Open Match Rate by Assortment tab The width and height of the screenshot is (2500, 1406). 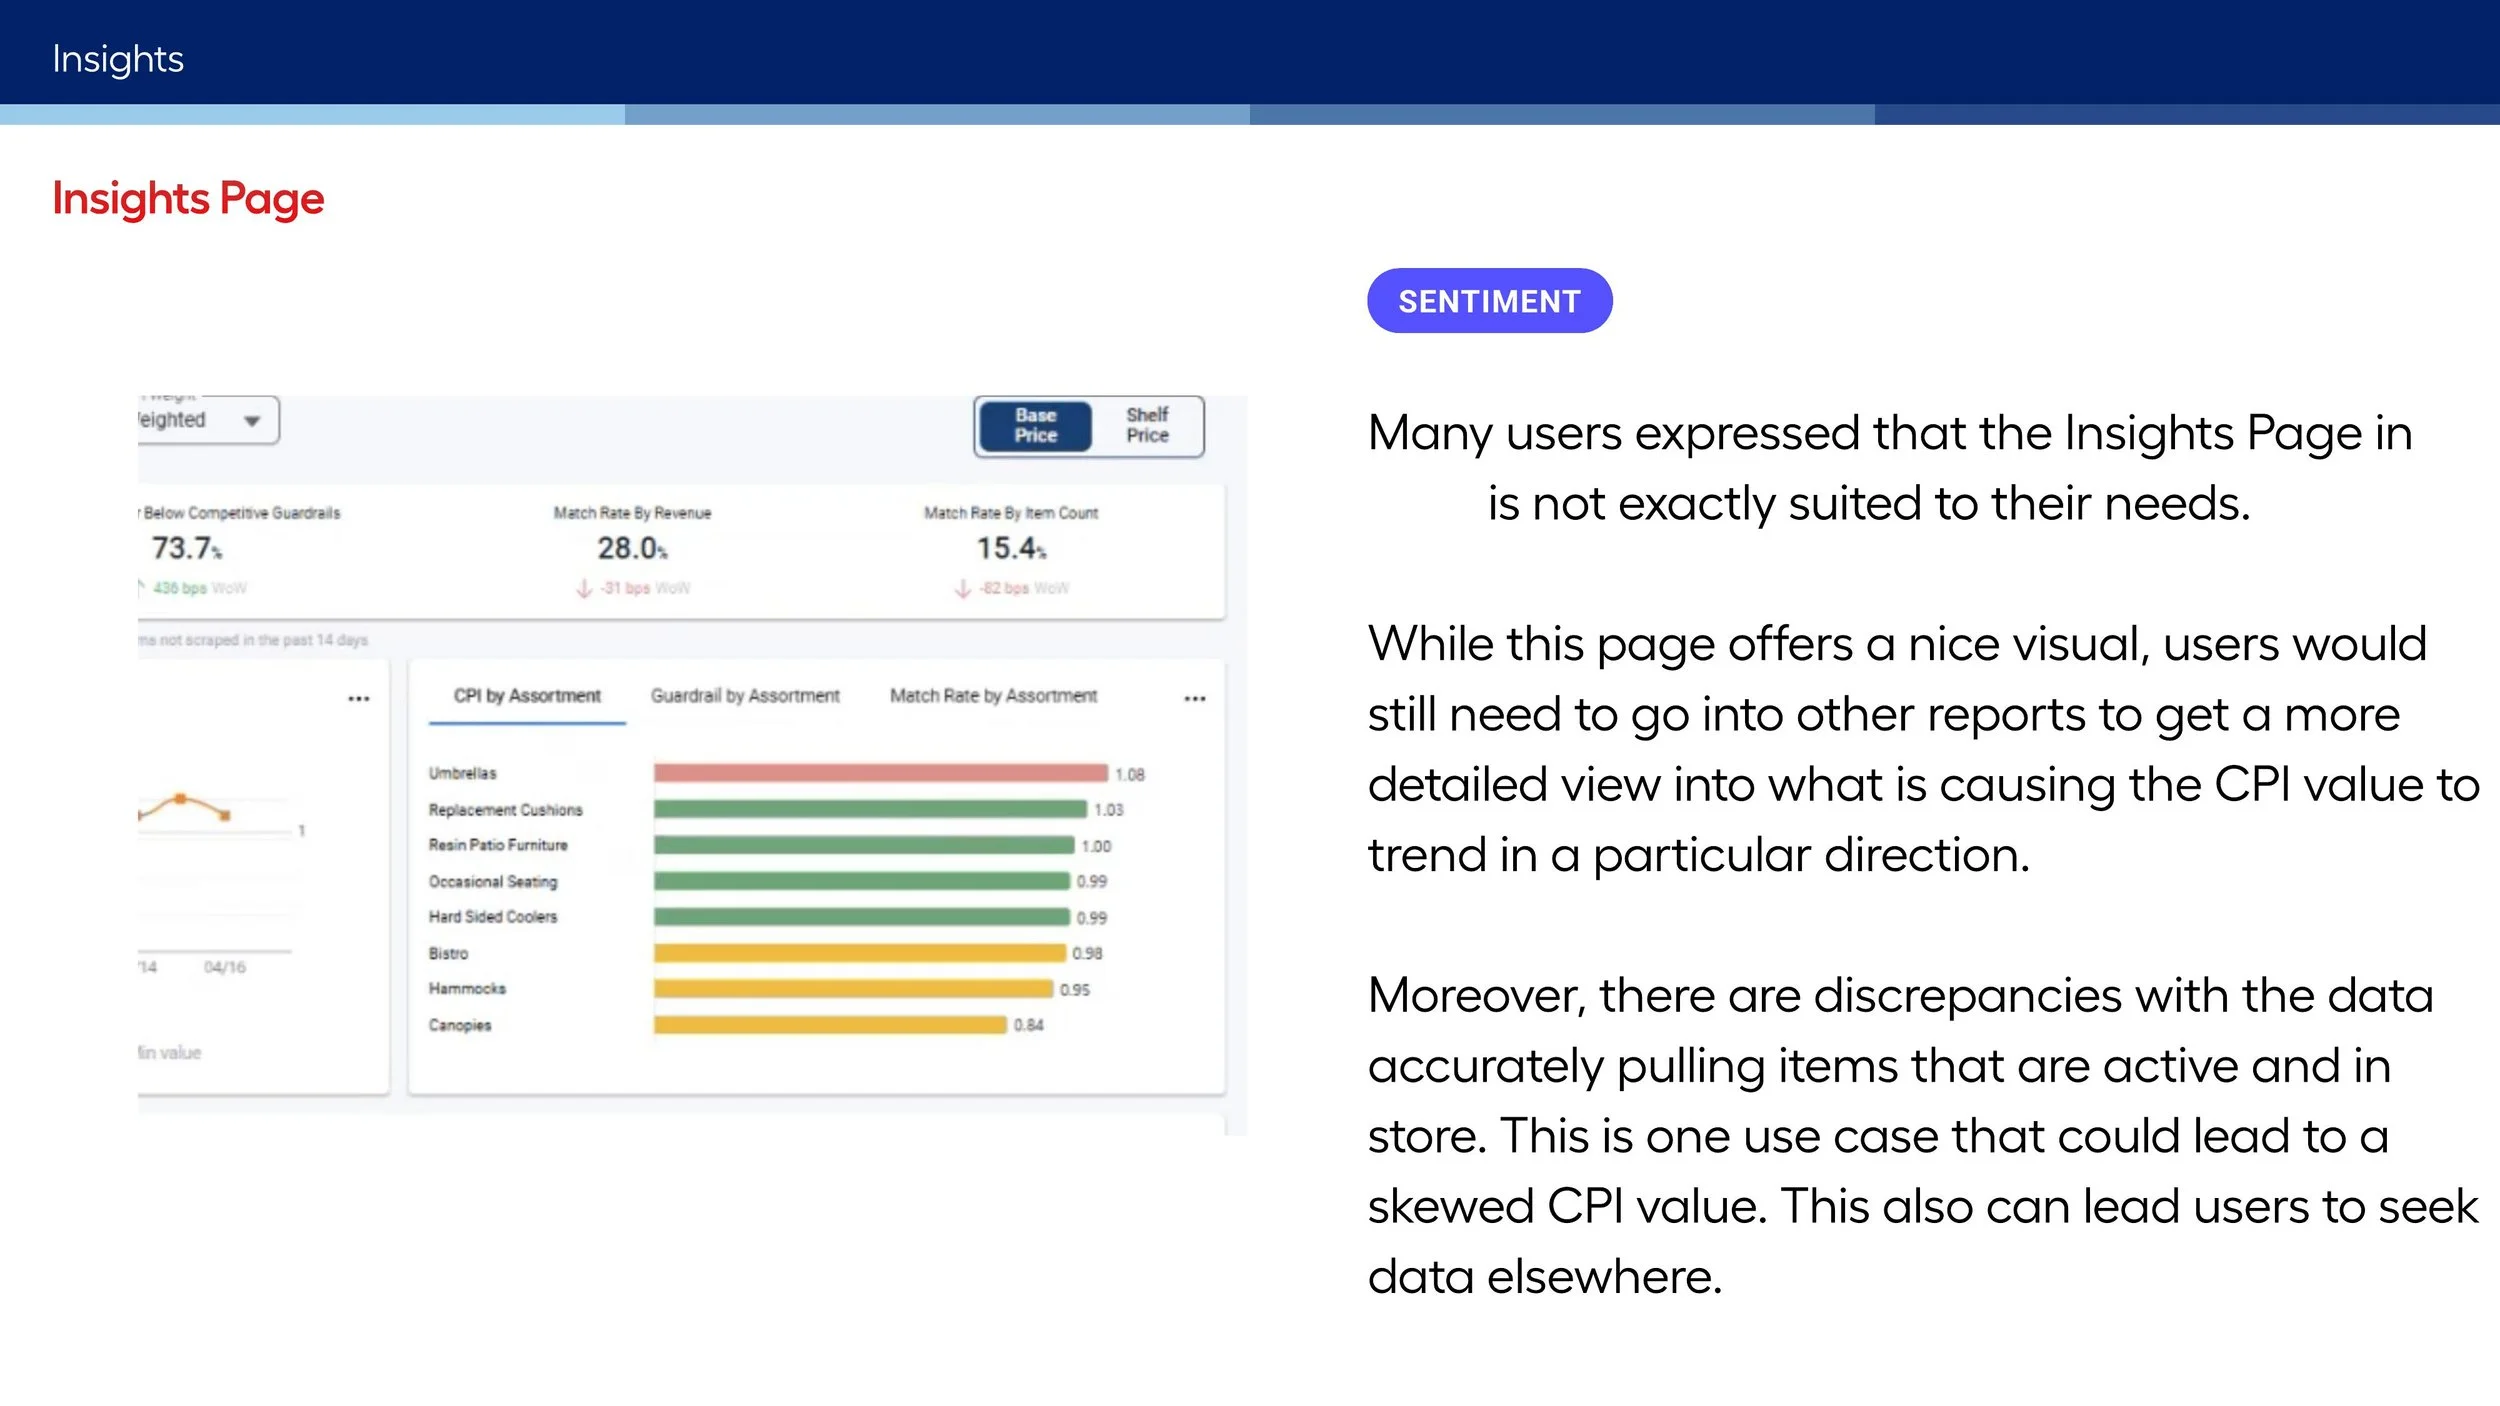(993, 696)
